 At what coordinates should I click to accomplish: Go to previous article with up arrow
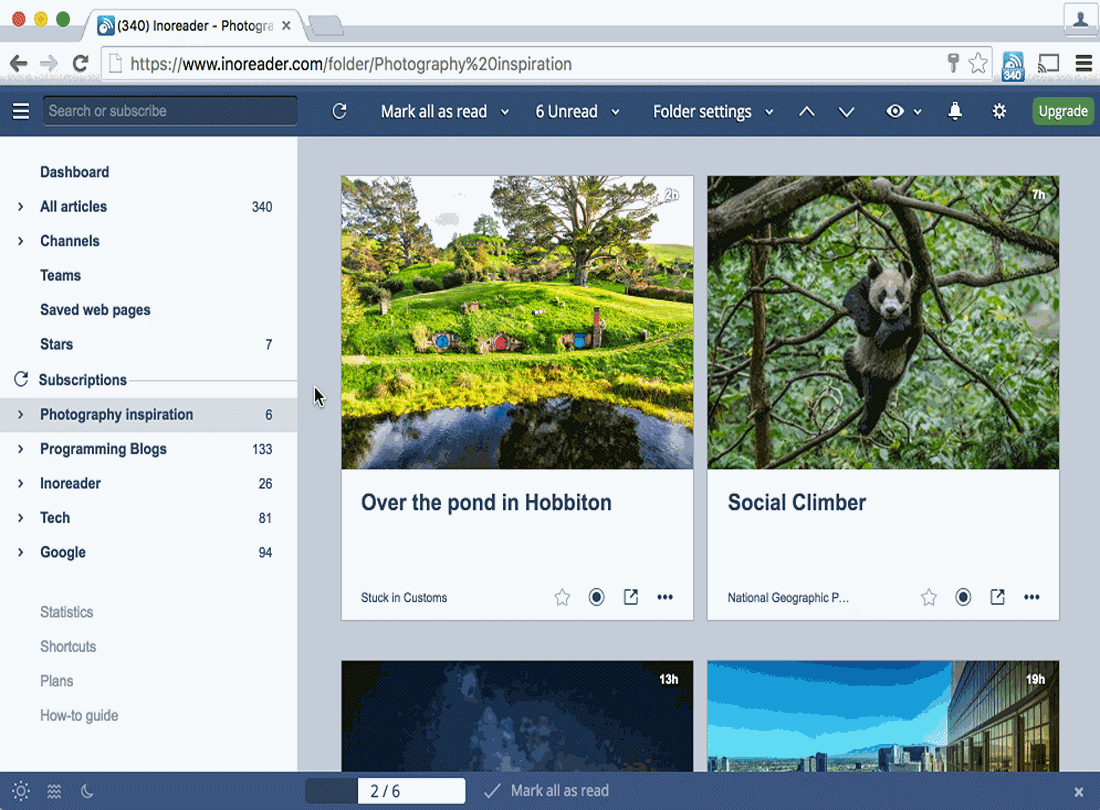point(807,112)
